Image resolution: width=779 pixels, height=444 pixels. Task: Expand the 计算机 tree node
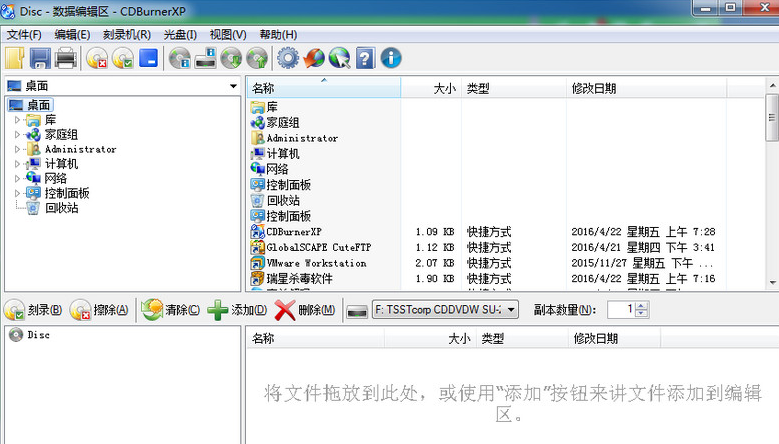[17, 164]
